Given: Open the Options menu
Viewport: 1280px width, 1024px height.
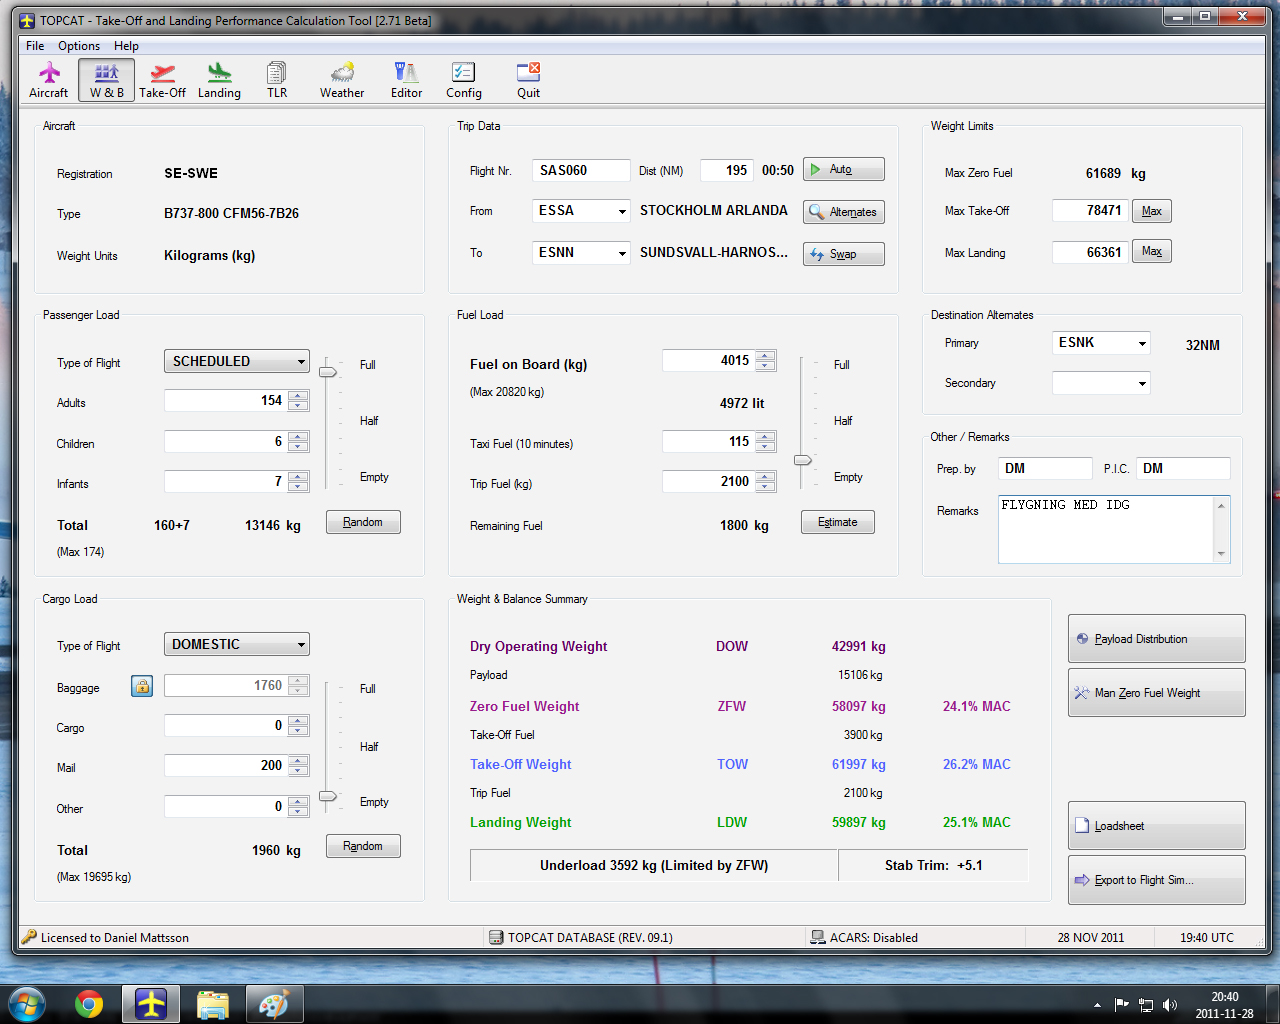Looking at the screenshot, I should coord(79,46).
